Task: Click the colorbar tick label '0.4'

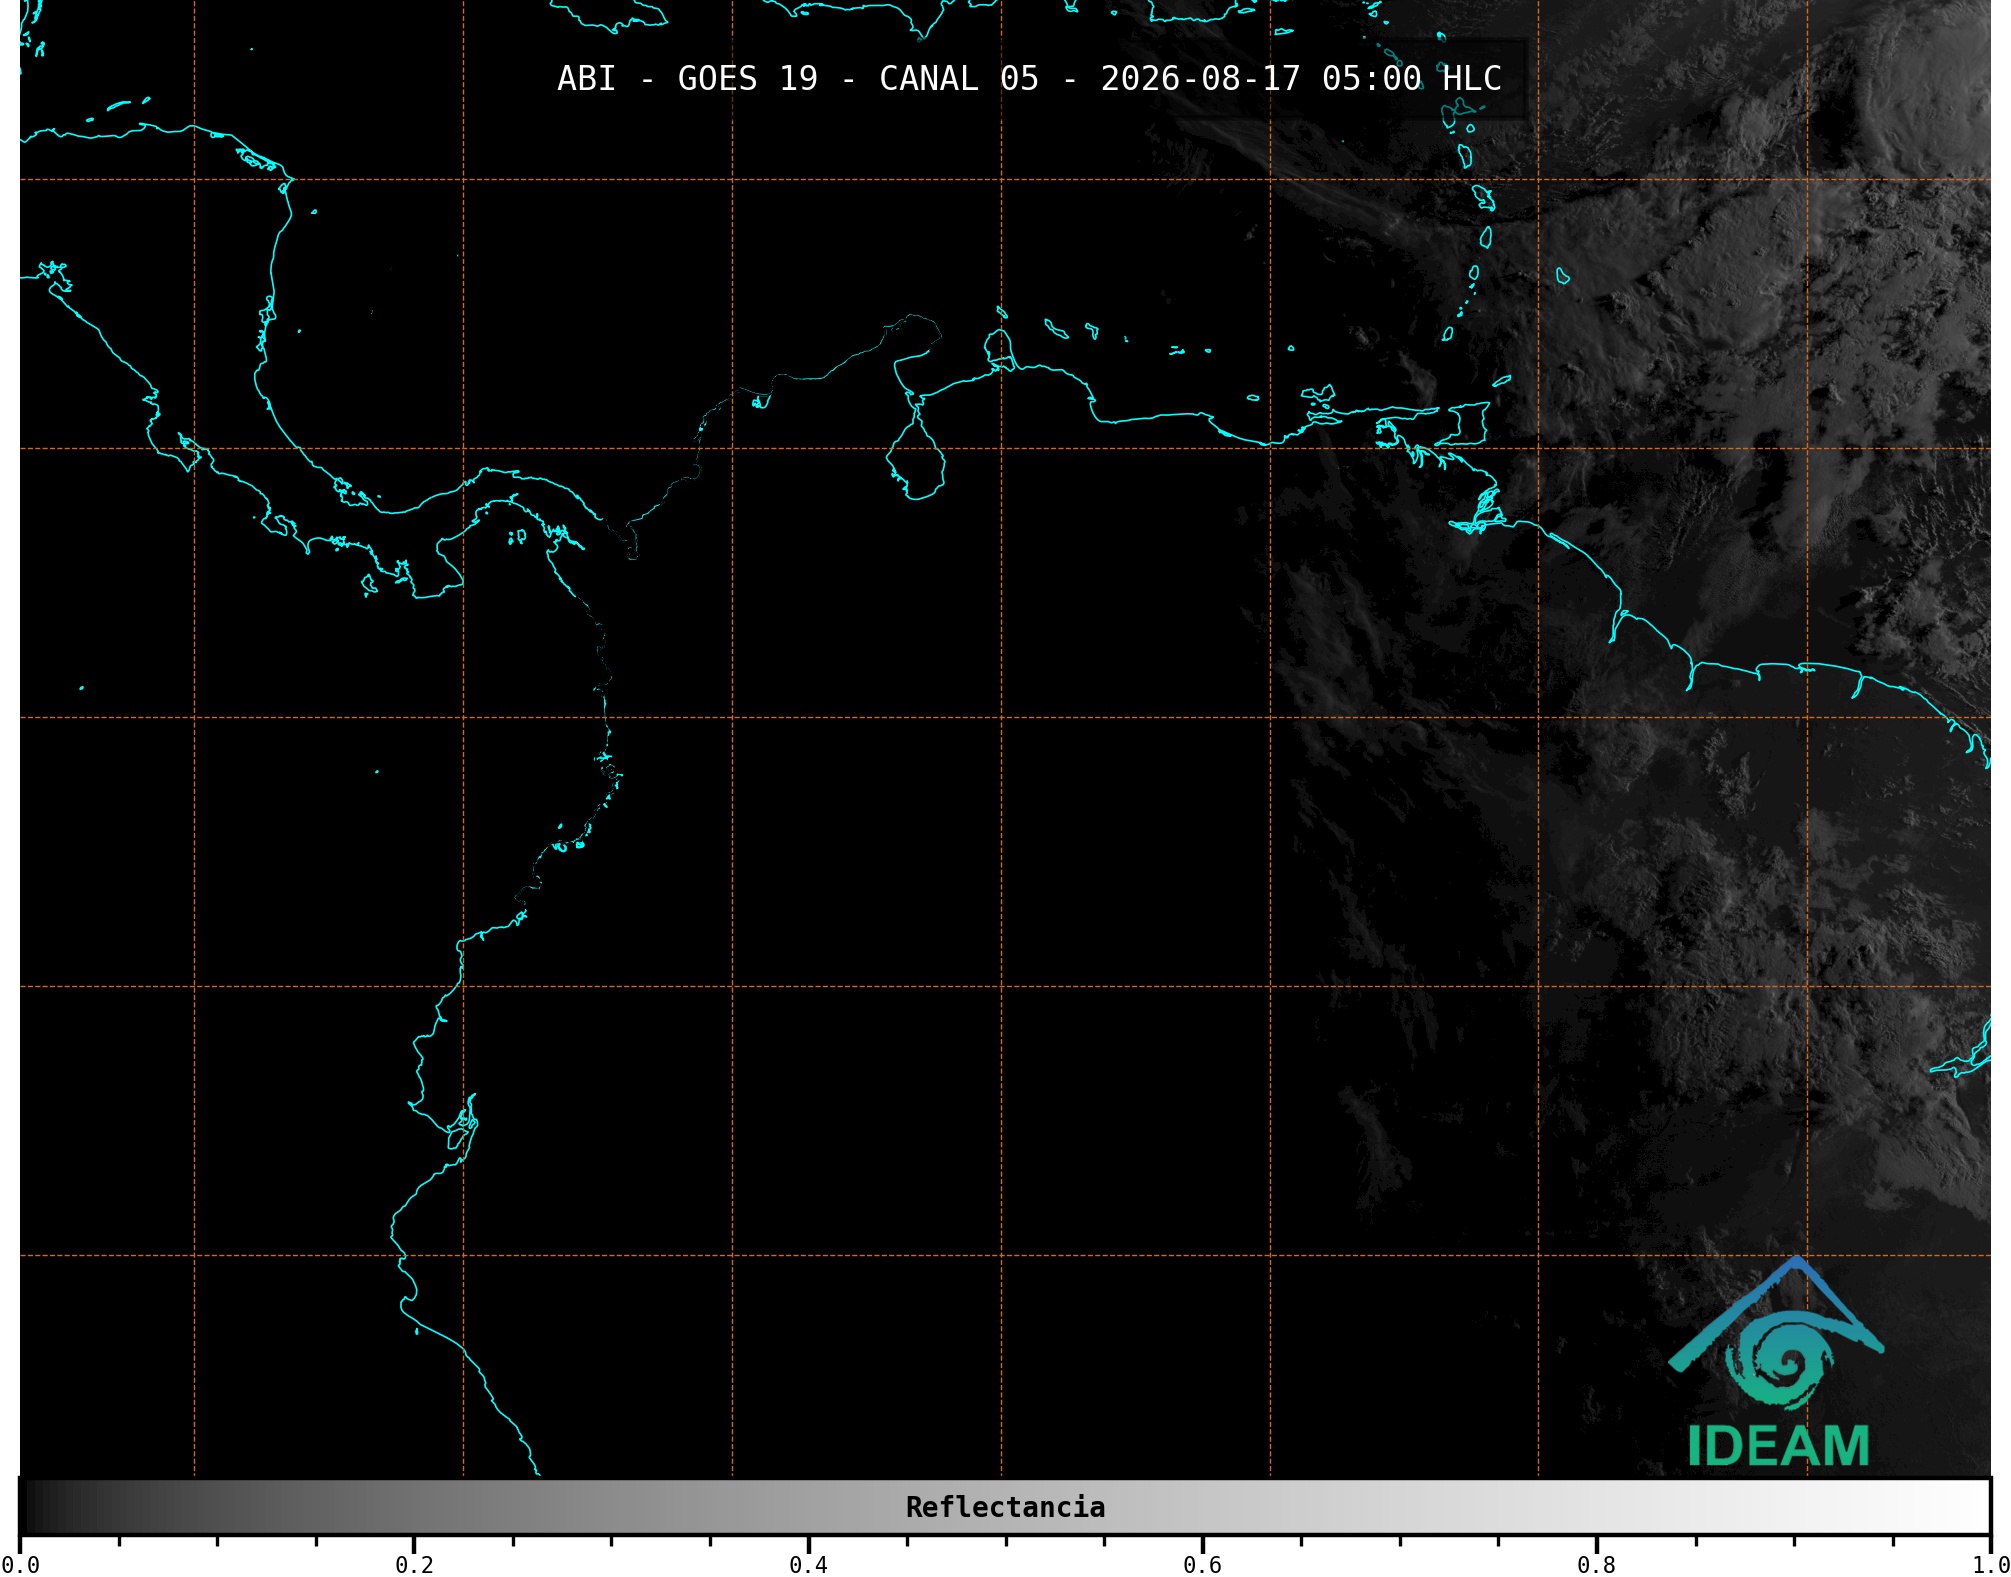Action: [x=808, y=1565]
